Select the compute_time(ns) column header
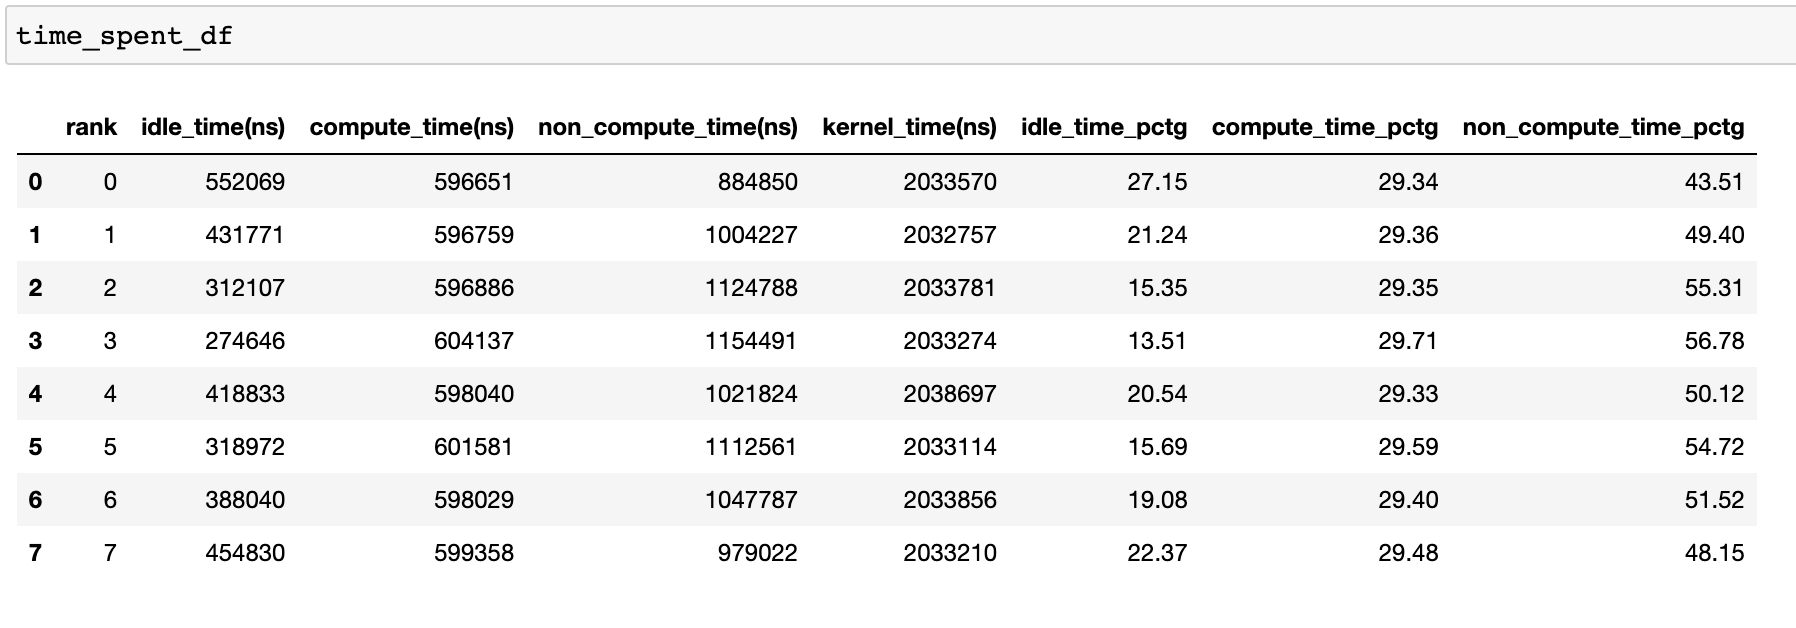1796x628 pixels. pos(411,127)
